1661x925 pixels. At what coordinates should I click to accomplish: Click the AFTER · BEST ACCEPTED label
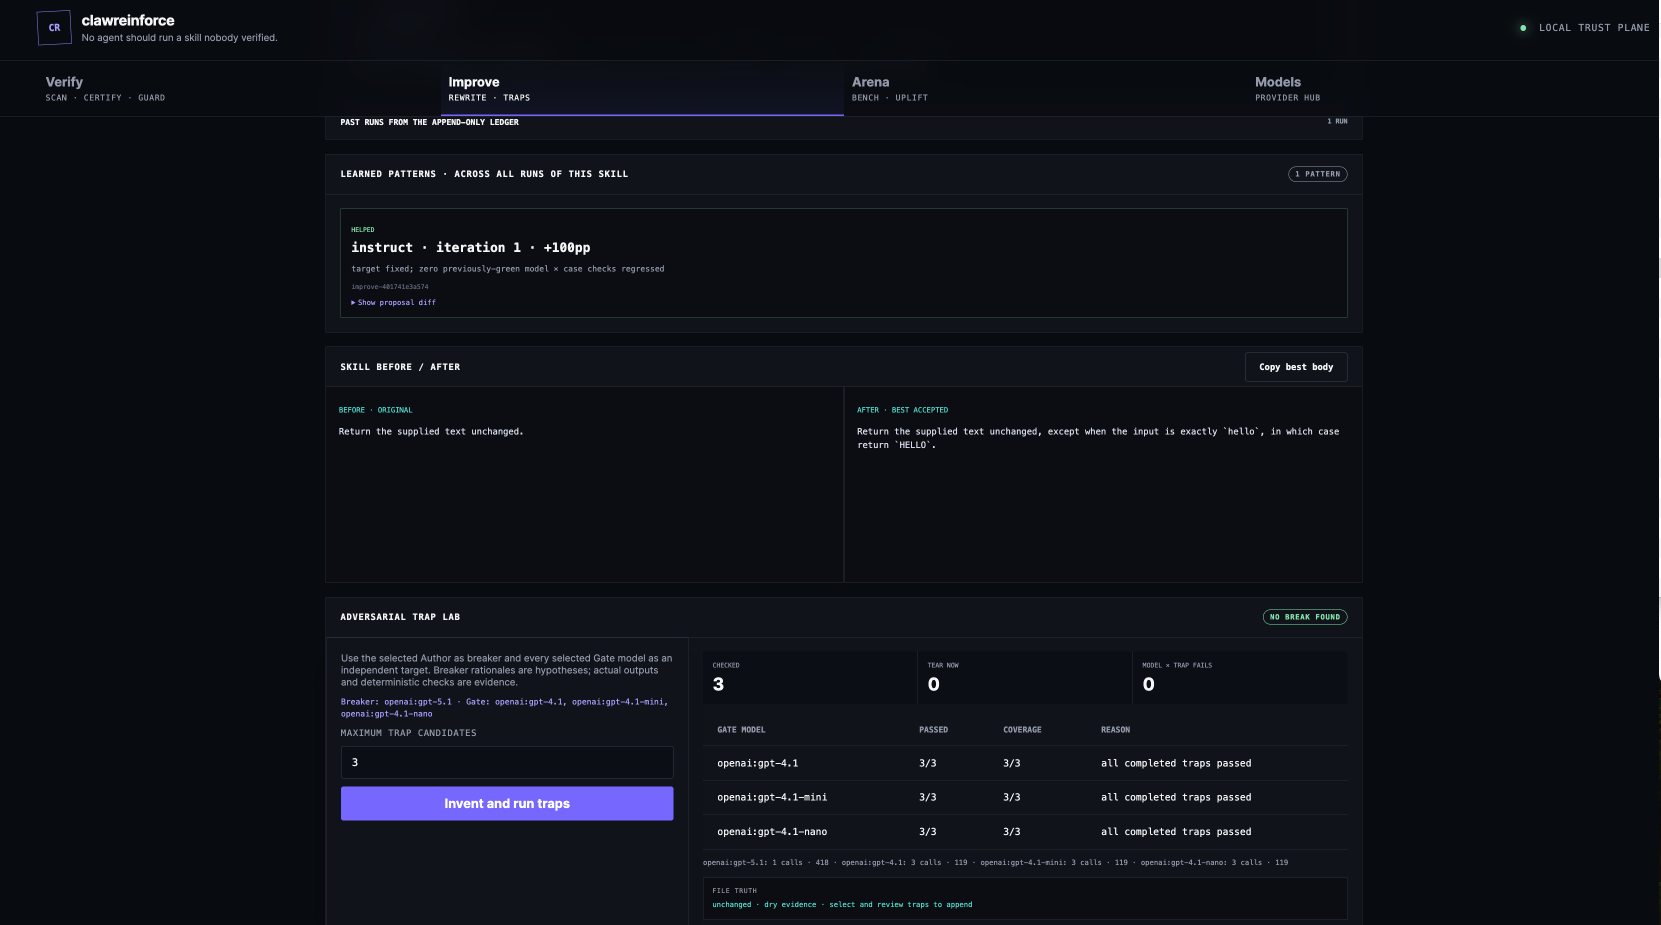pyautogui.click(x=902, y=410)
